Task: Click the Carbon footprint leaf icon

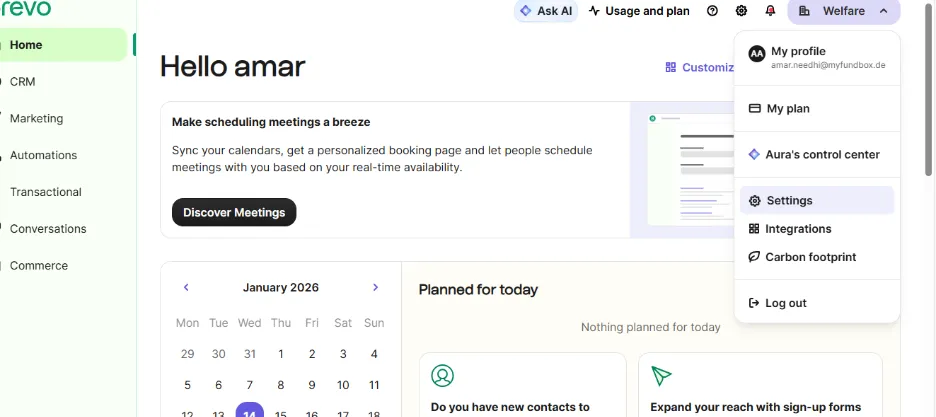Action: coord(755,257)
